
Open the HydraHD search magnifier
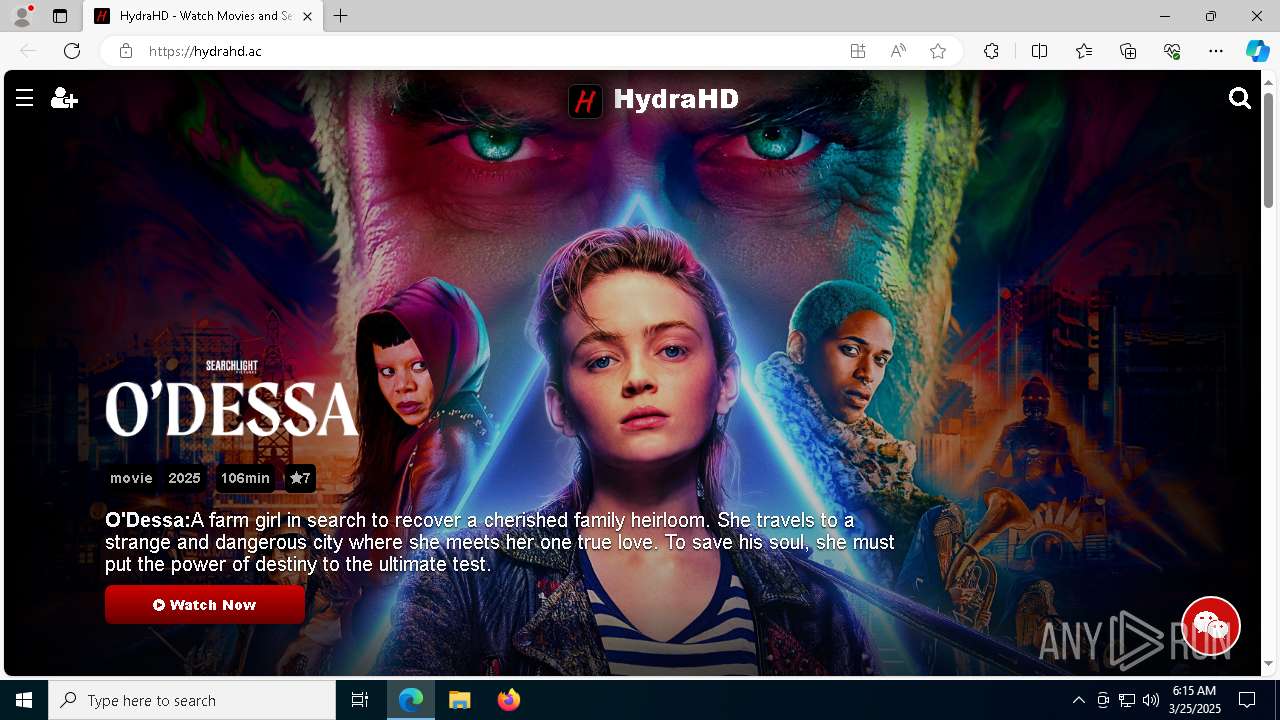pos(1240,98)
